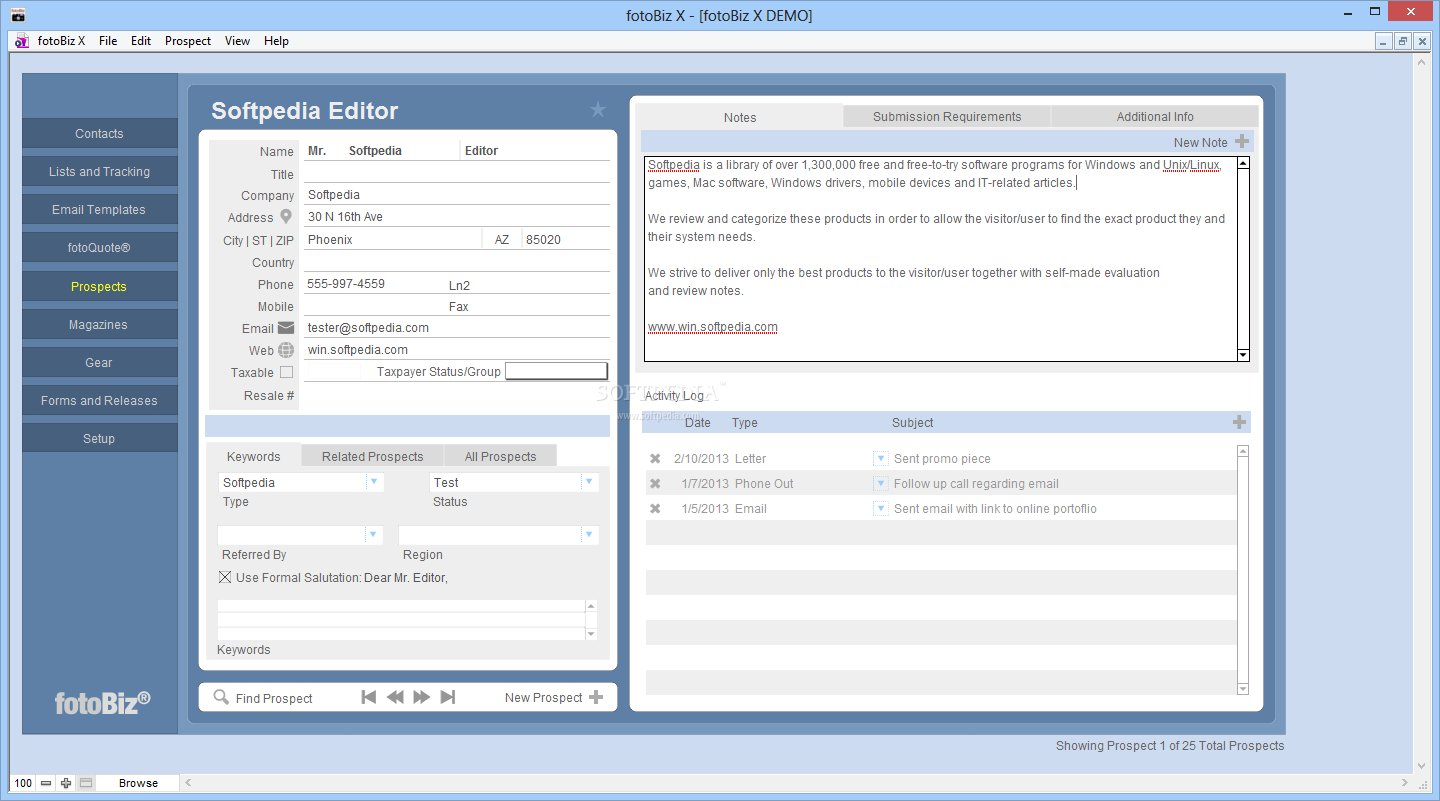Open the Referred By dropdown
Viewport: 1440px width, 801px height.
374,535
